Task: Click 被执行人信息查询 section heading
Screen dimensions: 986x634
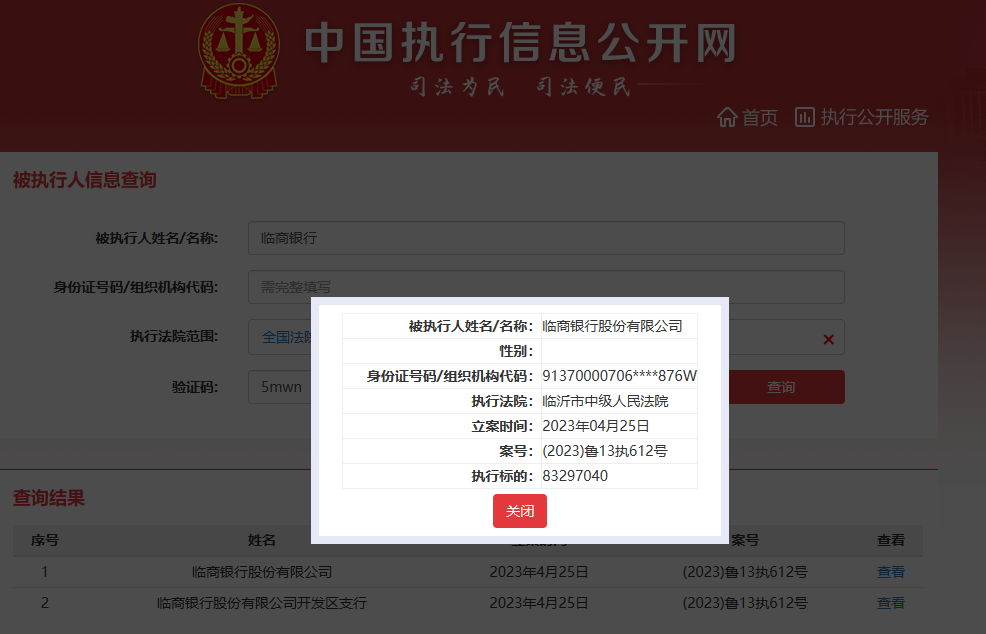Action: point(84,180)
